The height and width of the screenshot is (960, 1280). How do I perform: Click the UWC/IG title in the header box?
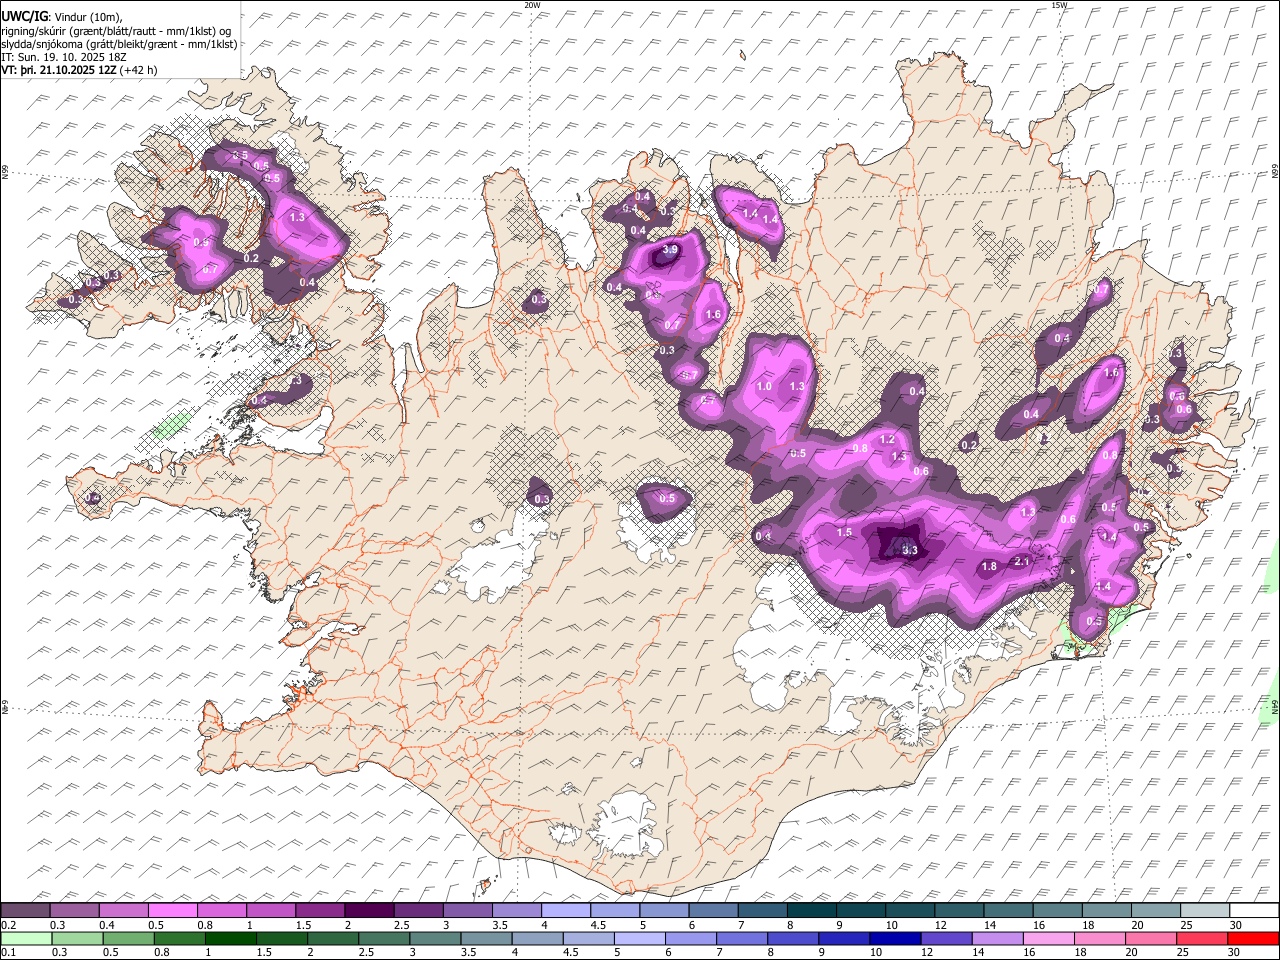pos(24,17)
